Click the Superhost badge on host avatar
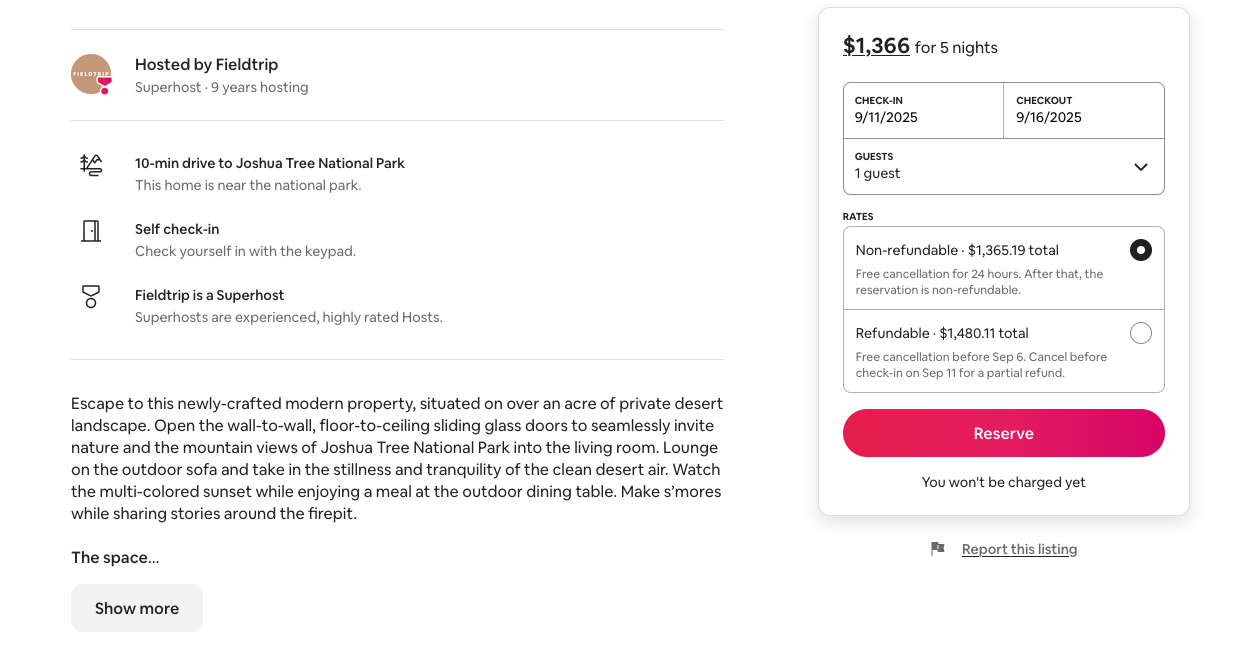This screenshot has height=656, width=1258. click(x=104, y=85)
